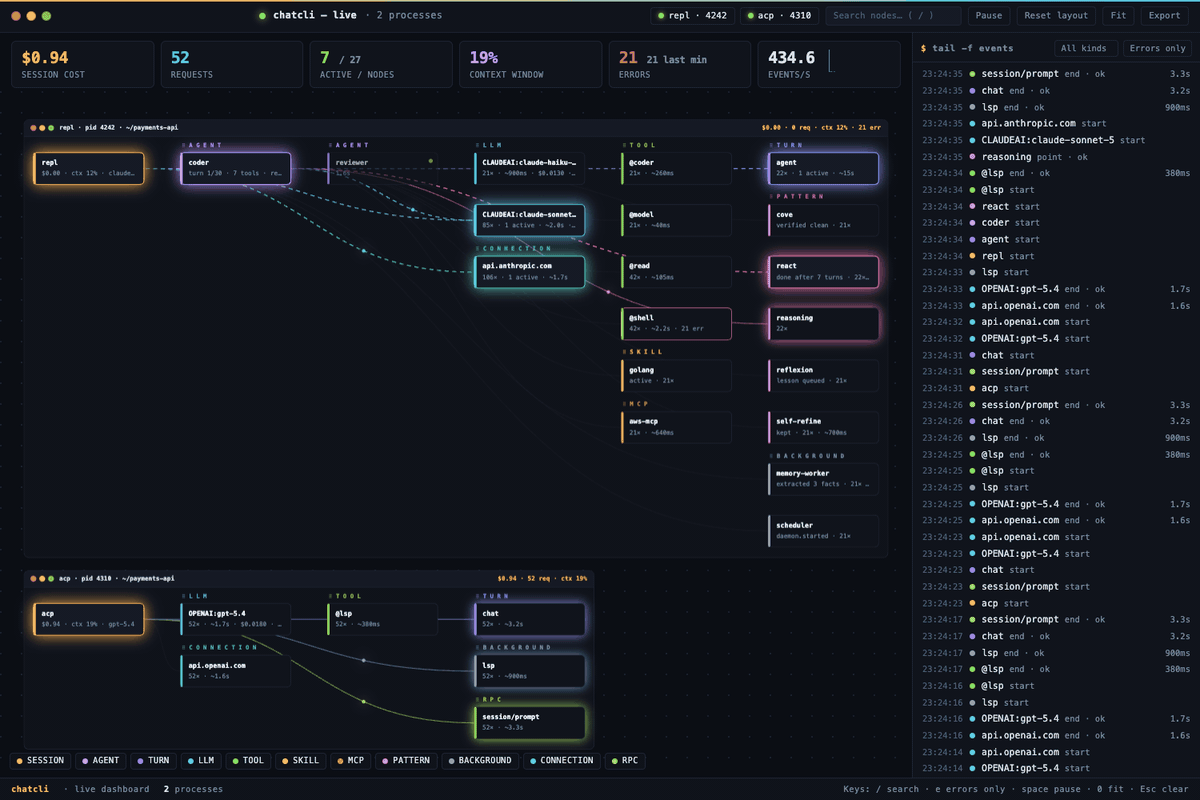This screenshot has width=1200, height=800.
Task: Select the agent turn node
Action: [823, 168]
